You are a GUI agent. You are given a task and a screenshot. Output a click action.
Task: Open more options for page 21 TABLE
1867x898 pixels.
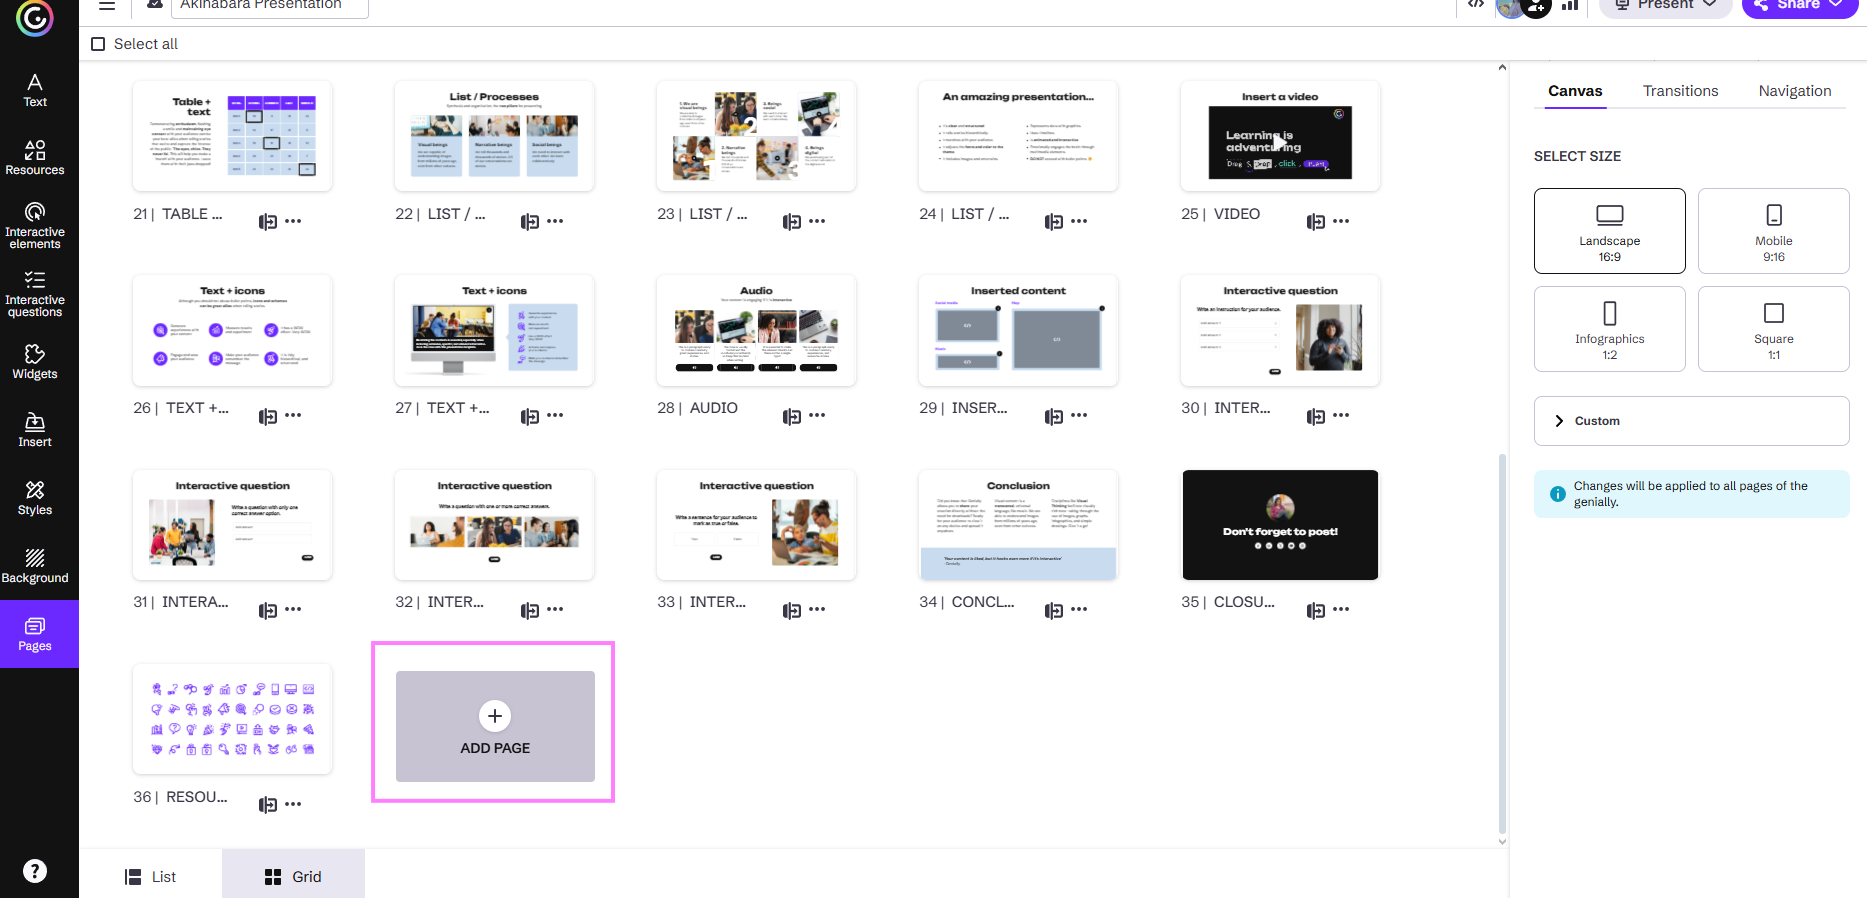coord(293,221)
